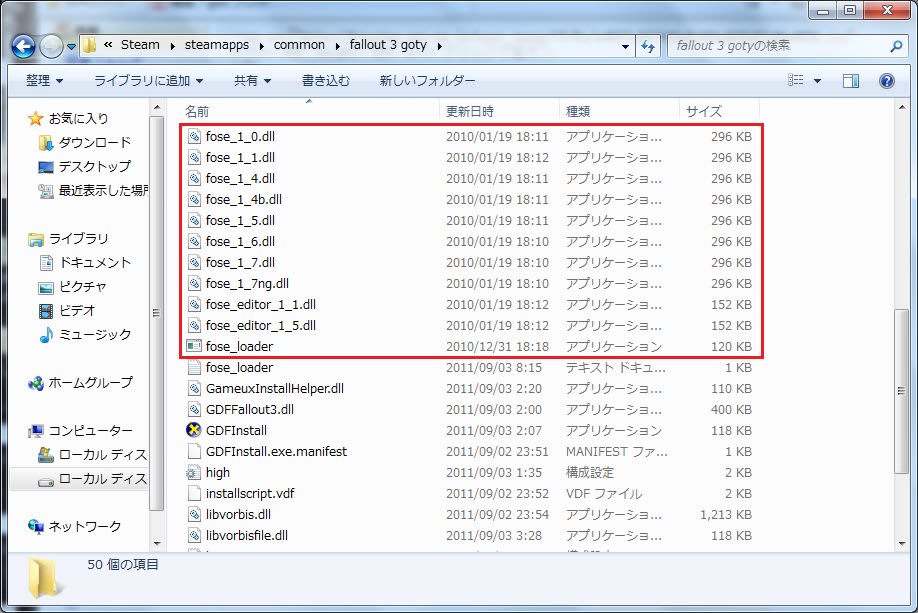This screenshot has height=613, width=918.
Task: Select the high configuration file icon
Action: coord(194,472)
